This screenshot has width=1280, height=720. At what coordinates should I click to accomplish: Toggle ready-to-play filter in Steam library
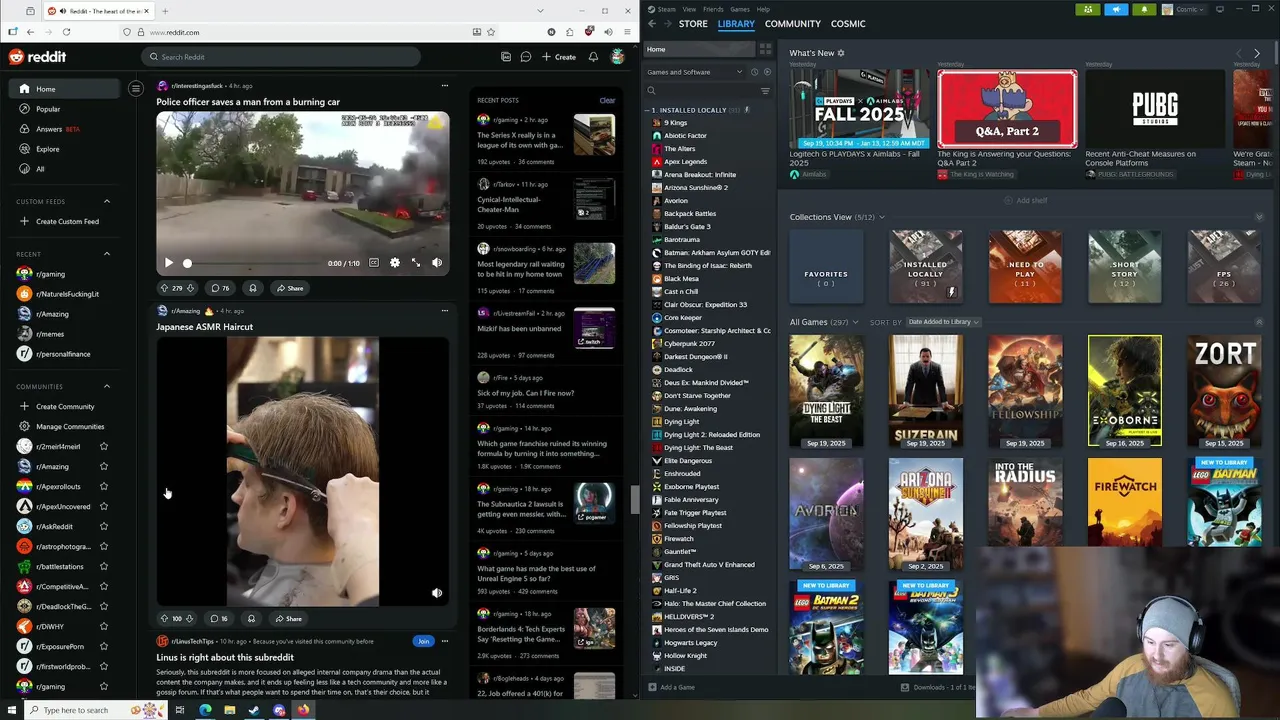pyautogui.click(x=767, y=72)
